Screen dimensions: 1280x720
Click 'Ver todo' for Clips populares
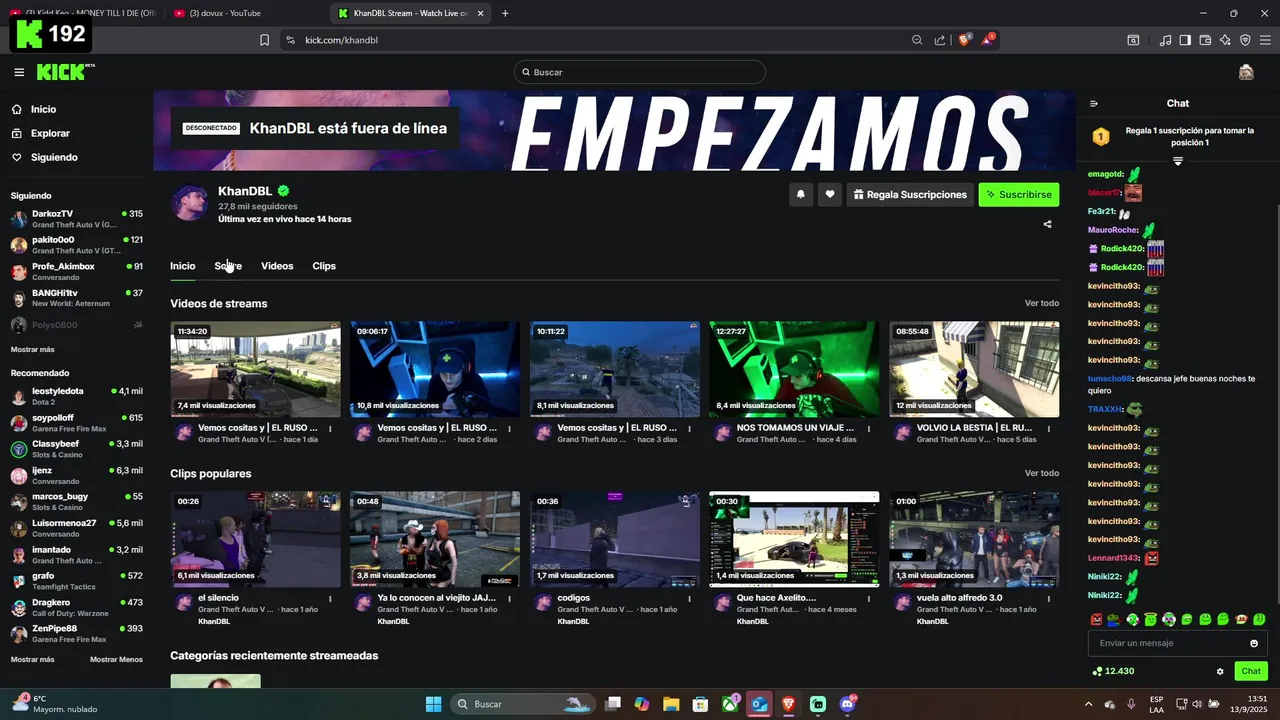tap(1041, 473)
